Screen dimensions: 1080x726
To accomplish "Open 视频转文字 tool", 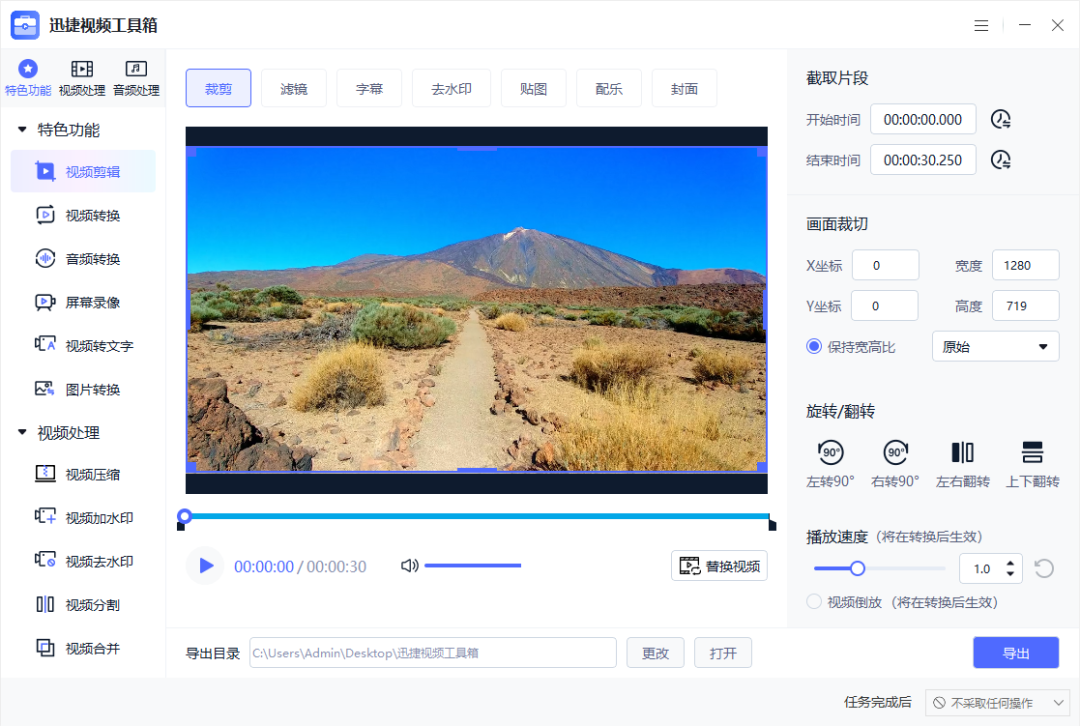I will (83, 346).
